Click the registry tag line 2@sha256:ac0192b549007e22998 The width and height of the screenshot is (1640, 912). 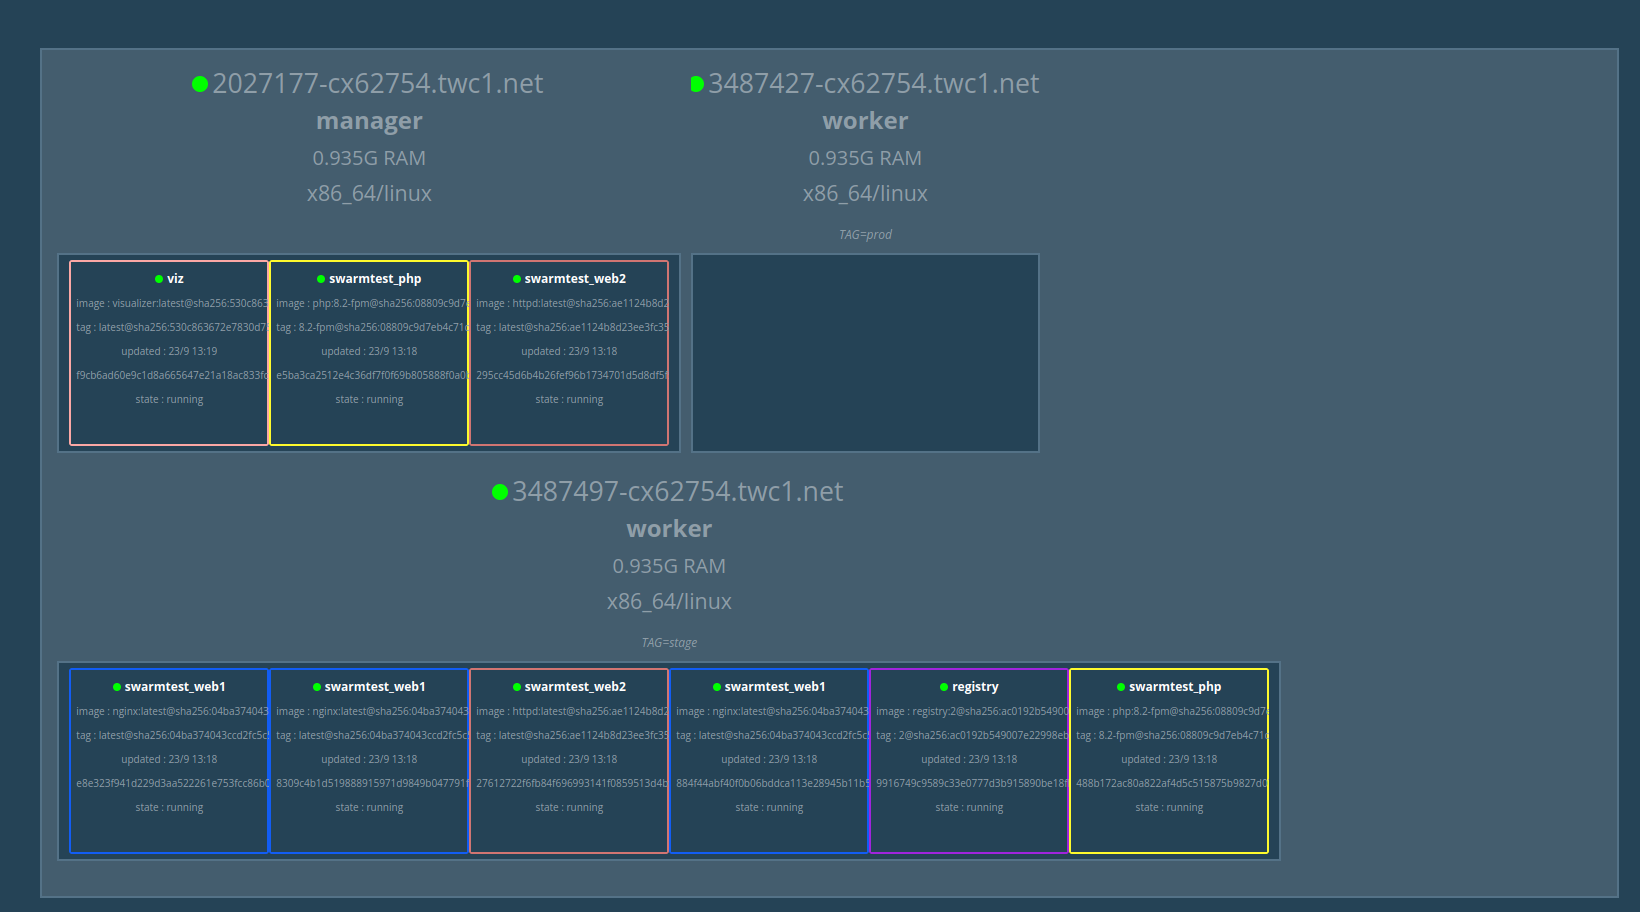coord(972,735)
